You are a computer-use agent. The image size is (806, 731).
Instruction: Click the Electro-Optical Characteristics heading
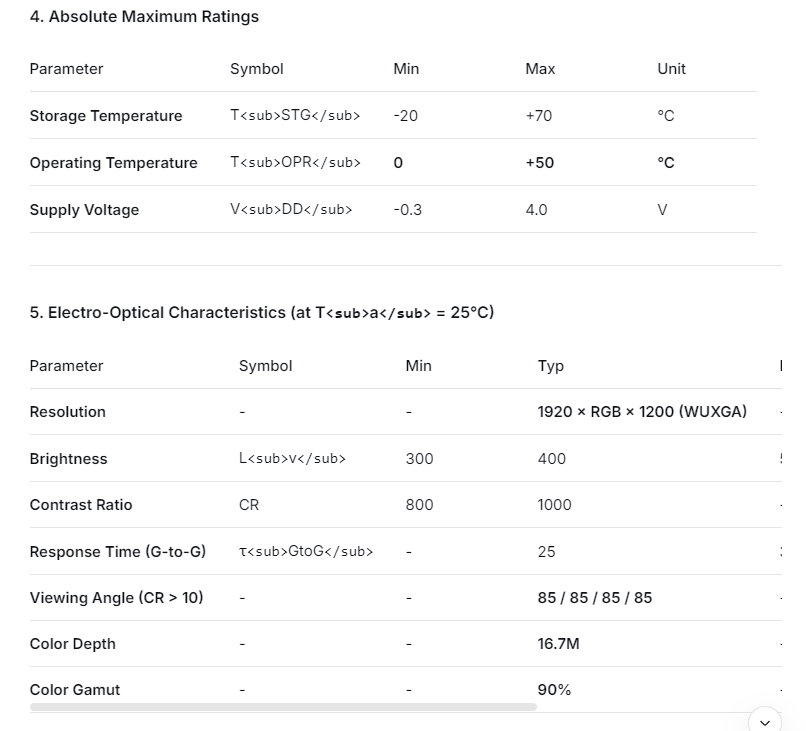(261, 313)
